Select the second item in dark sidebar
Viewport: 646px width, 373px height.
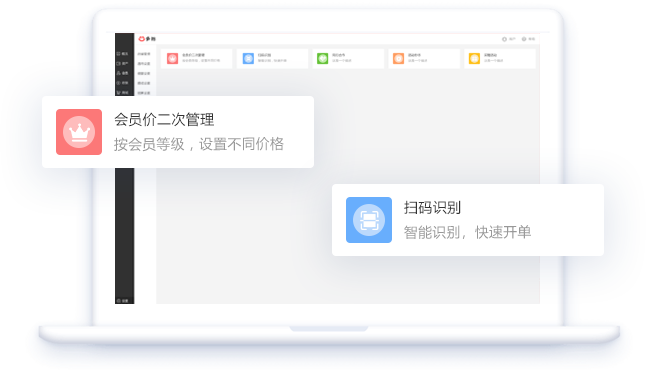tap(122, 63)
